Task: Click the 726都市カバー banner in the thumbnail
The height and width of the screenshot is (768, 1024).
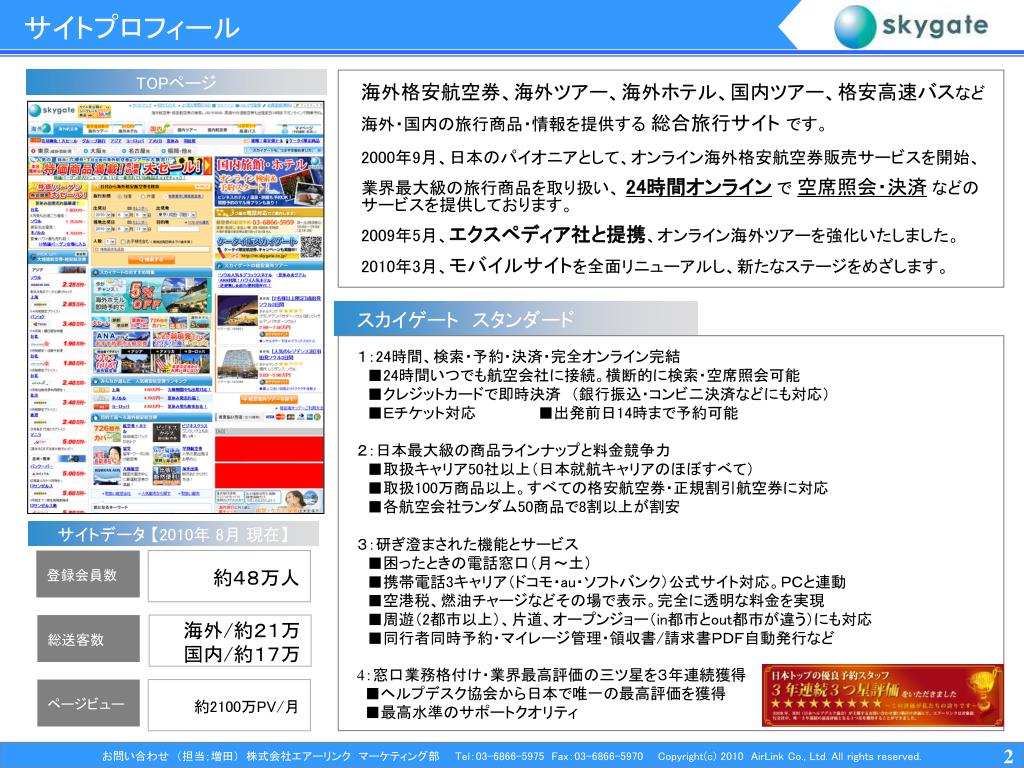Action: (106, 433)
